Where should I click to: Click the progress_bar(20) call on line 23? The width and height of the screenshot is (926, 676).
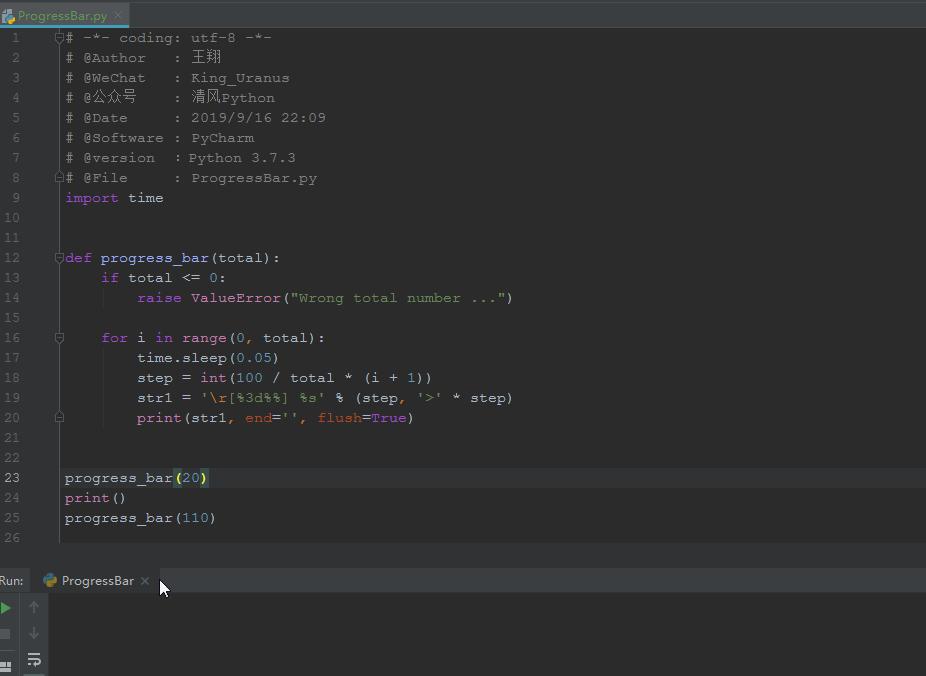click(x=136, y=478)
